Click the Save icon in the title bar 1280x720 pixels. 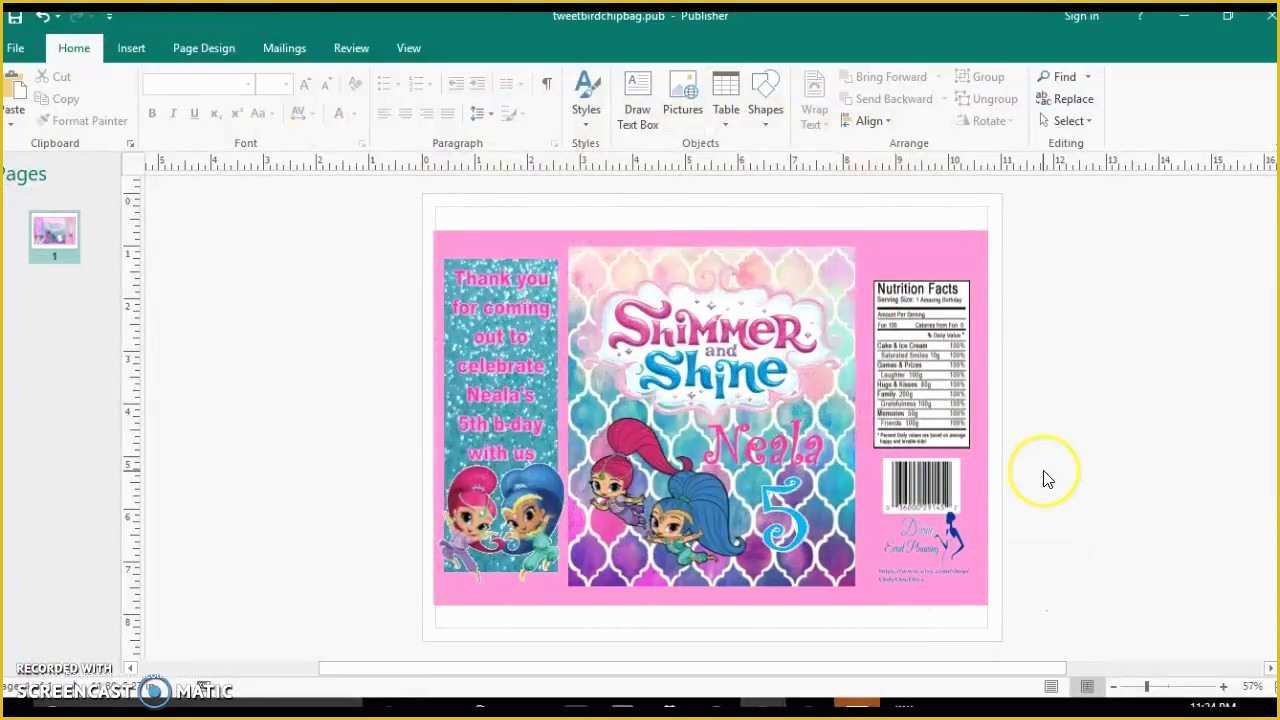pyautogui.click(x=15, y=16)
